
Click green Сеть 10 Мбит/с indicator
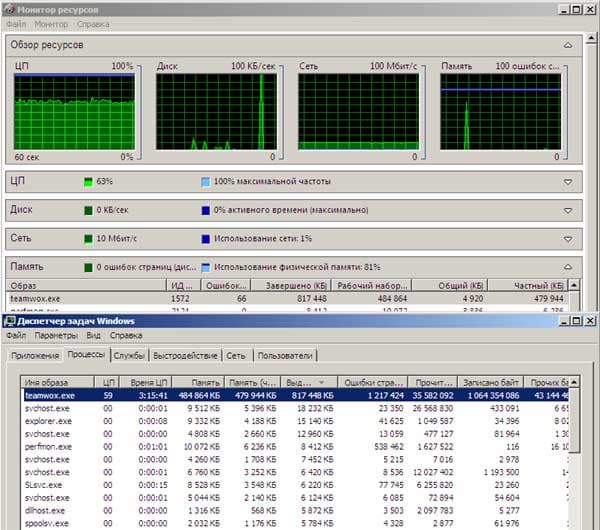click(88, 239)
